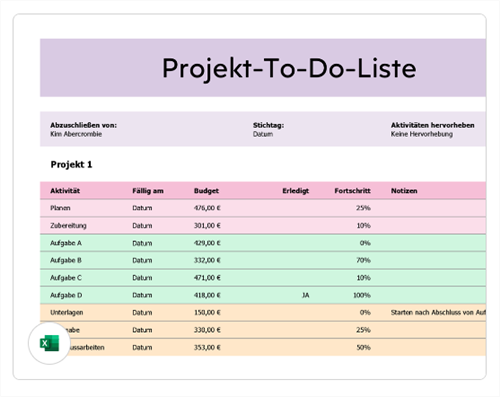Select 'Datum' value below Stichtag

pos(263,134)
